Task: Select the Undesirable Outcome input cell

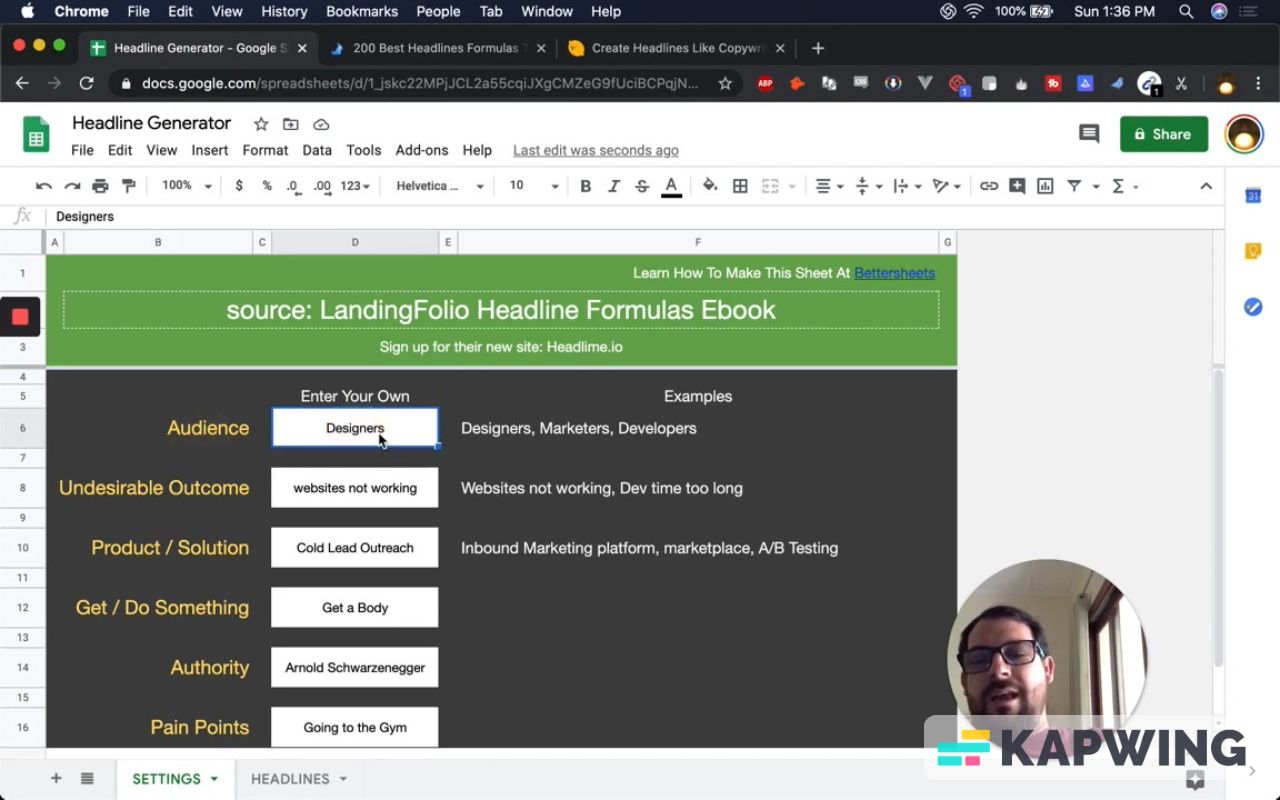Action: point(355,488)
